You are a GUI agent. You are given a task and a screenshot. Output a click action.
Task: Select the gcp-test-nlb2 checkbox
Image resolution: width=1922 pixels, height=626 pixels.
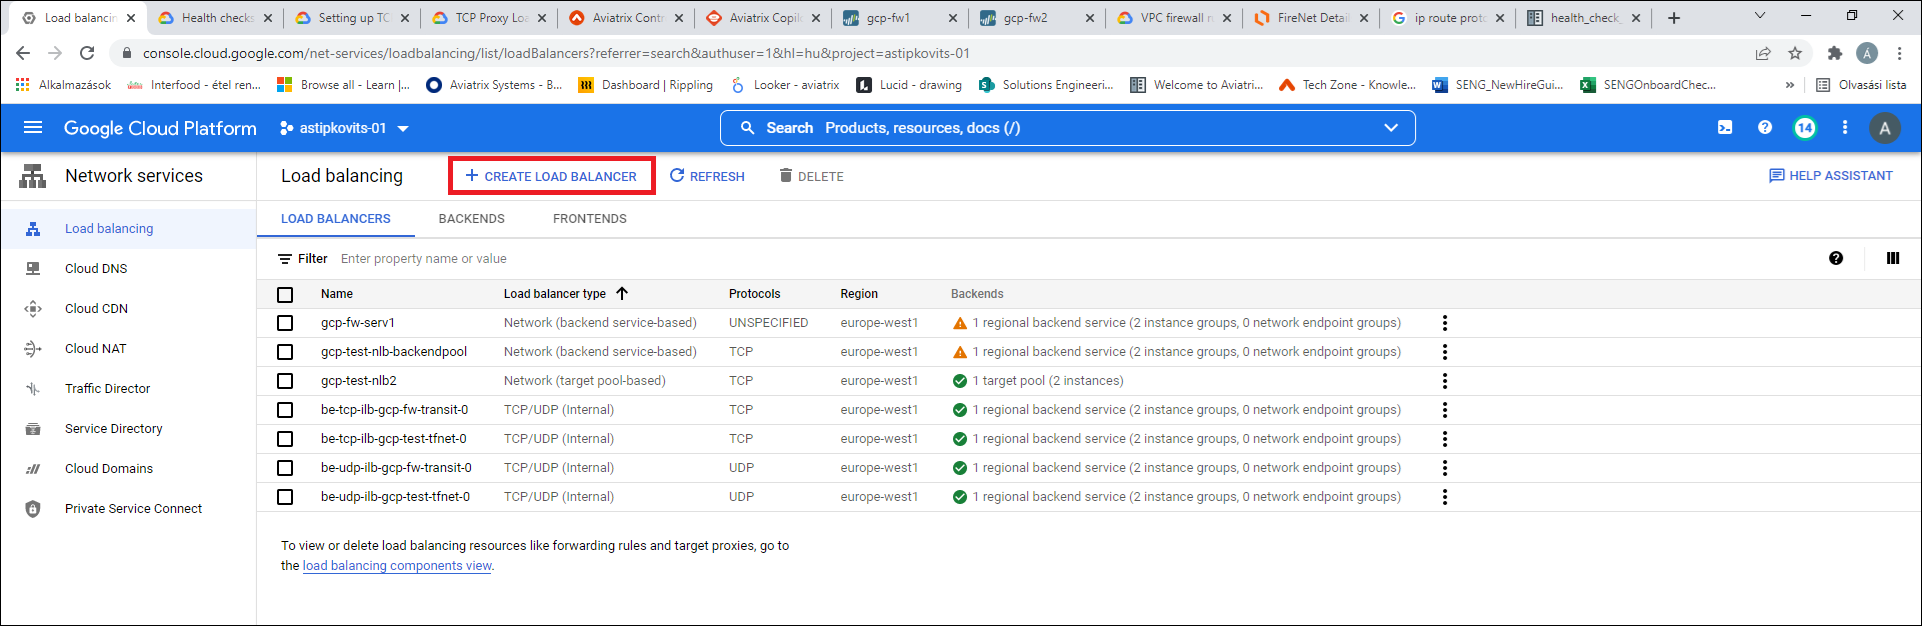point(285,381)
